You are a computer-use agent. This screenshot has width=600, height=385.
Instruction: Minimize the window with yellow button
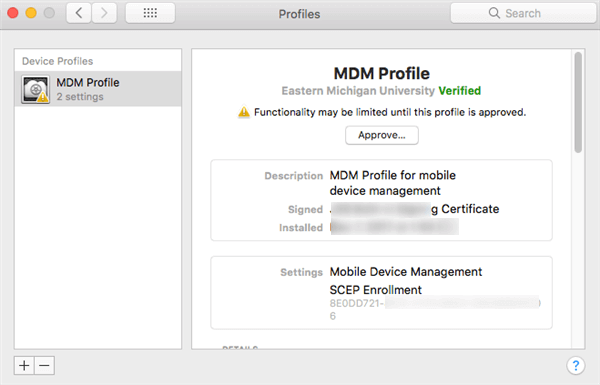coord(31,13)
